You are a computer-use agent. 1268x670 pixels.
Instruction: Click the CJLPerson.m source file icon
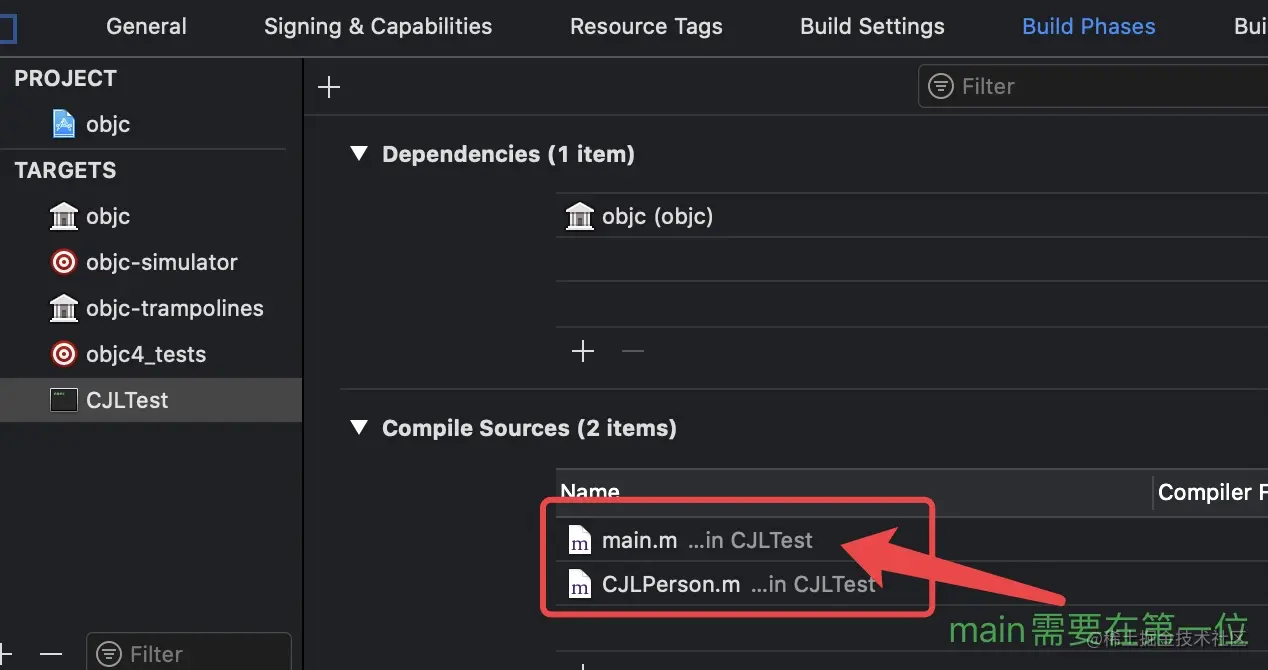(x=580, y=584)
